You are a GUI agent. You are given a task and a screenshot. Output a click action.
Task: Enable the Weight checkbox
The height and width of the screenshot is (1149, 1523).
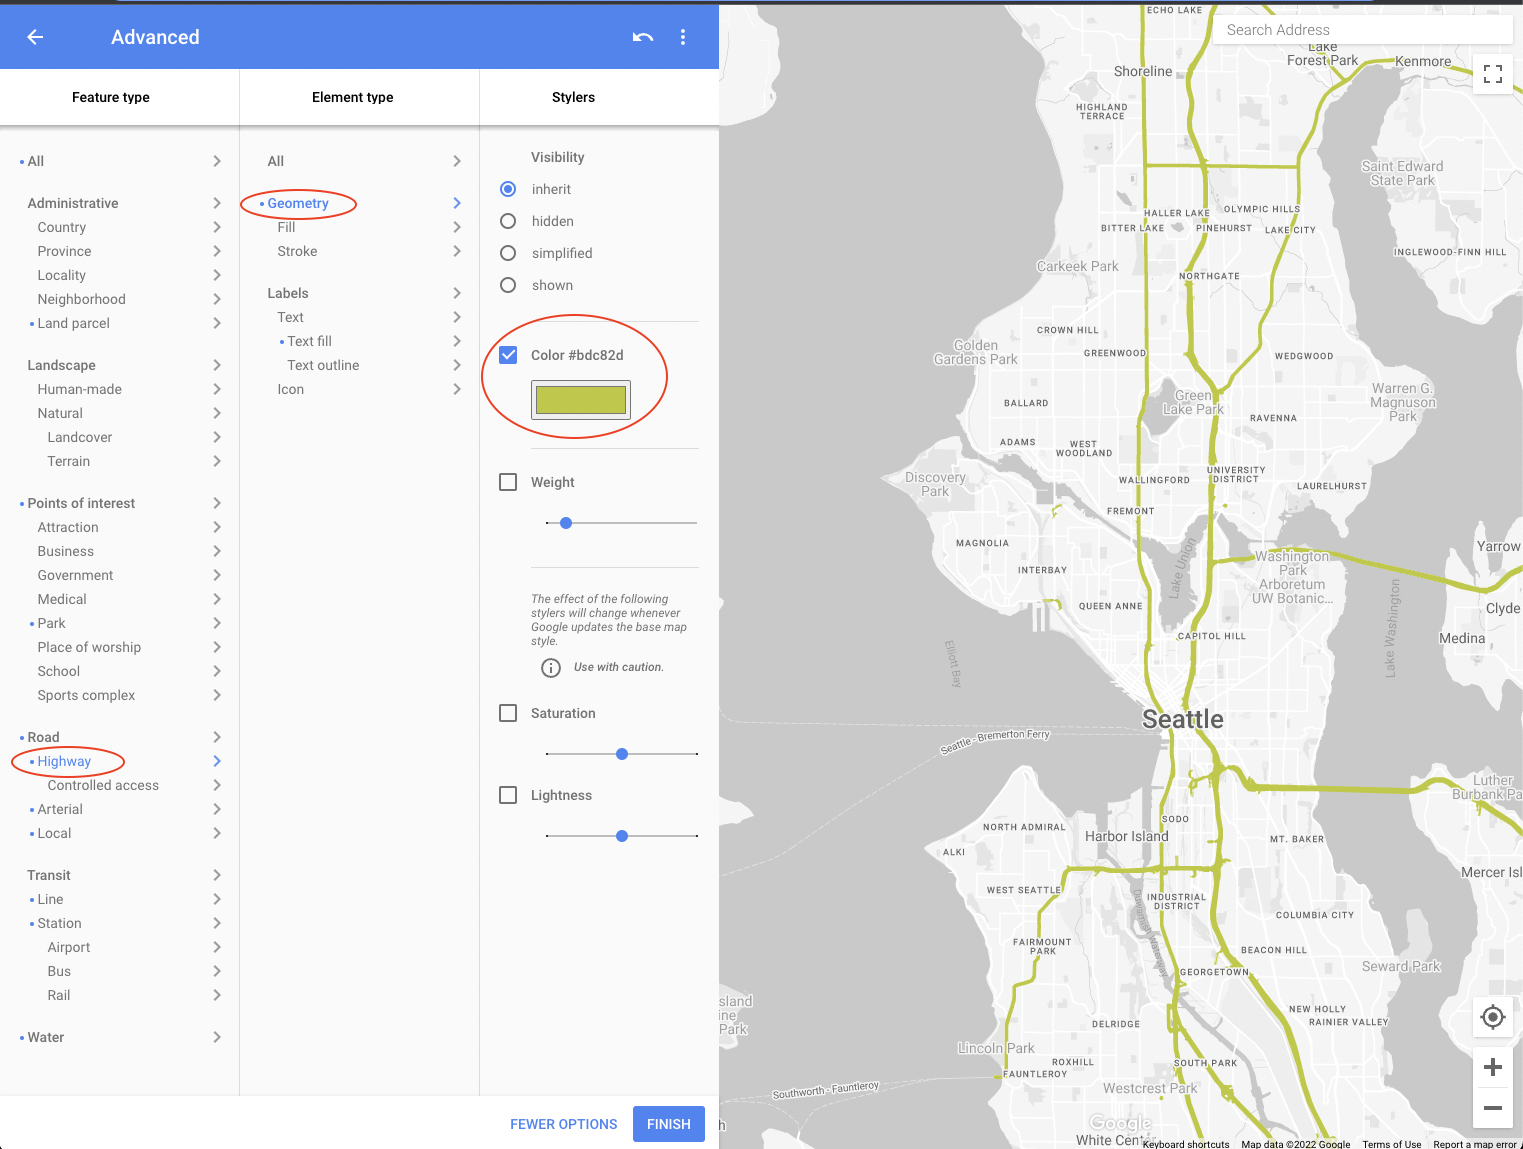(x=508, y=481)
